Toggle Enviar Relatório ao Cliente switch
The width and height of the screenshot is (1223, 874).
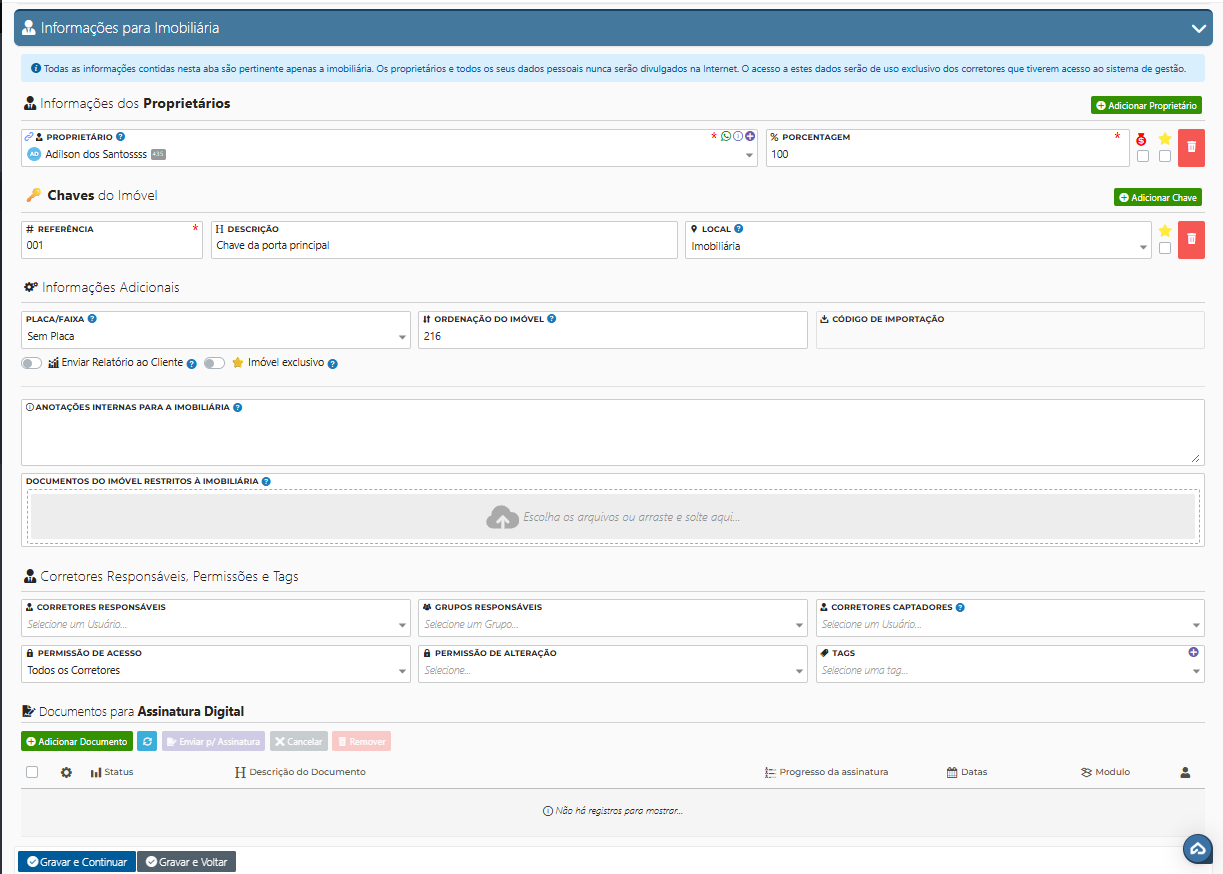[x=32, y=363]
